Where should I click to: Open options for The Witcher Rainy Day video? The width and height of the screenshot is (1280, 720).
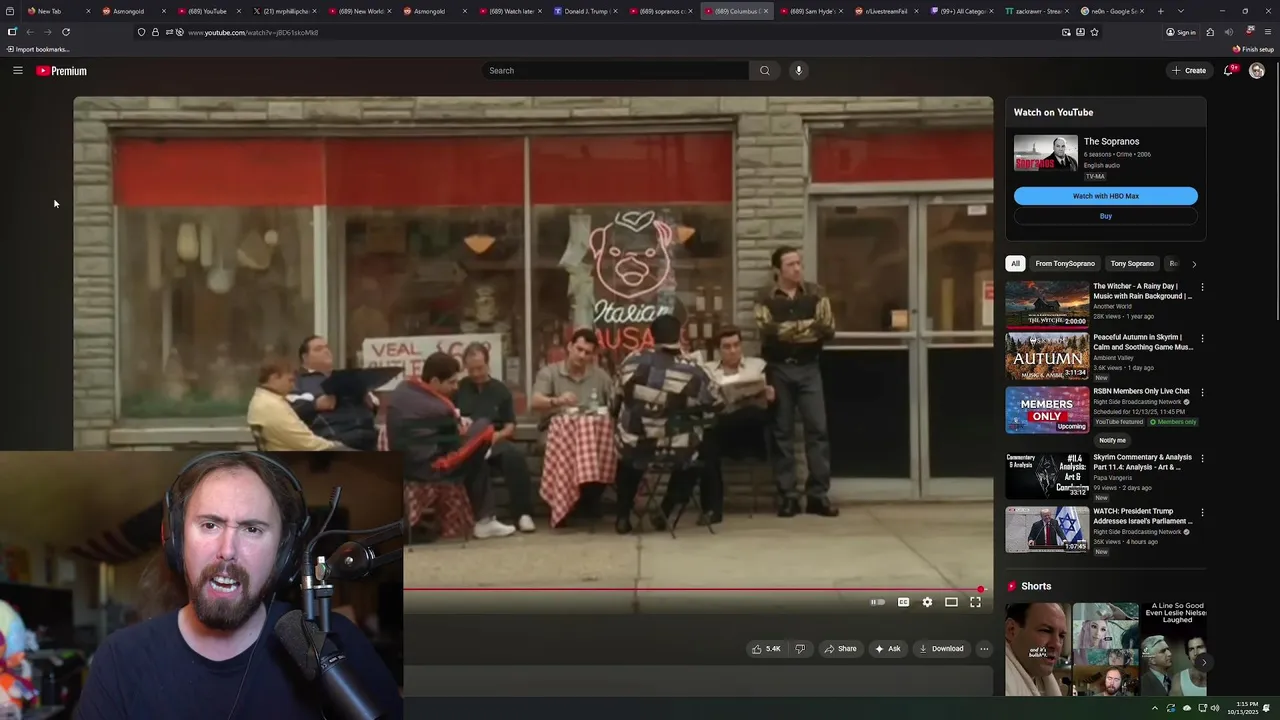pos(1202,287)
